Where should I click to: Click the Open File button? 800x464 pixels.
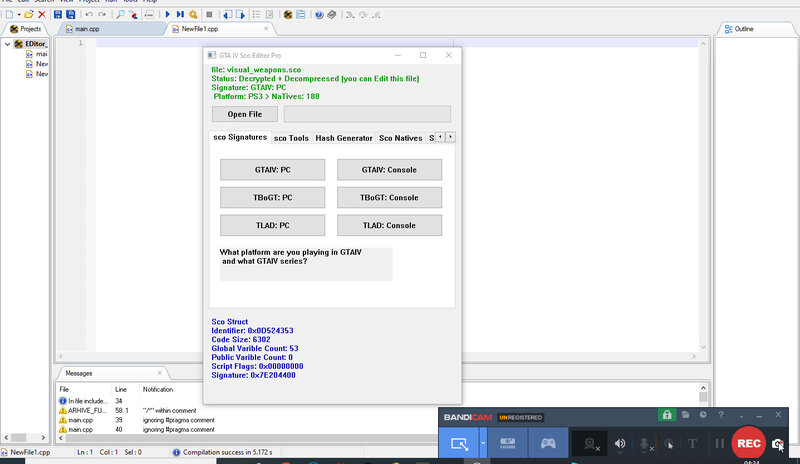tap(245, 114)
